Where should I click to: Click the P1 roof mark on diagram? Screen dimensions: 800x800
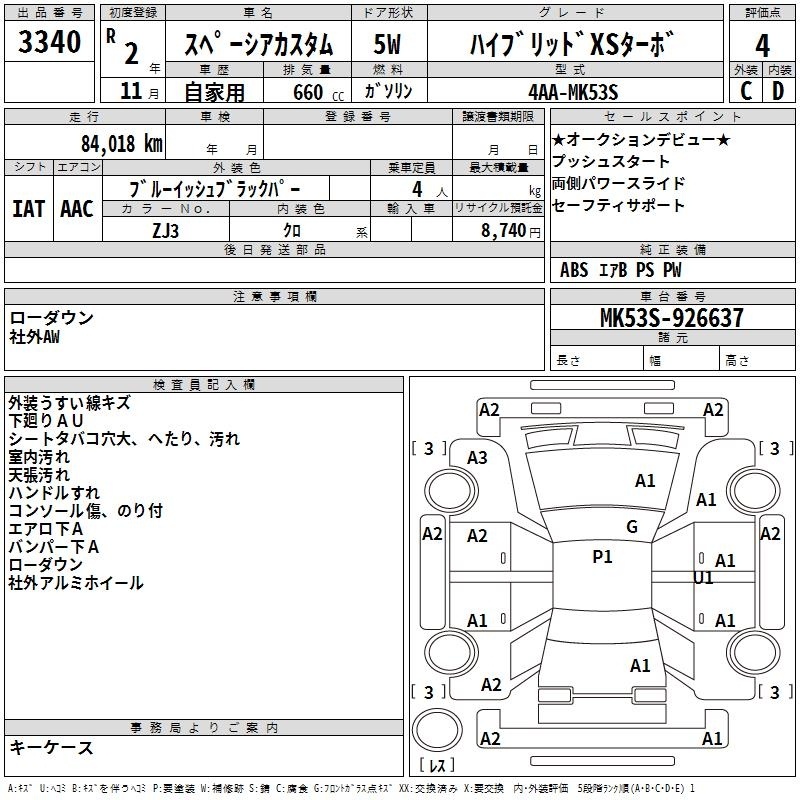pos(602,557)
